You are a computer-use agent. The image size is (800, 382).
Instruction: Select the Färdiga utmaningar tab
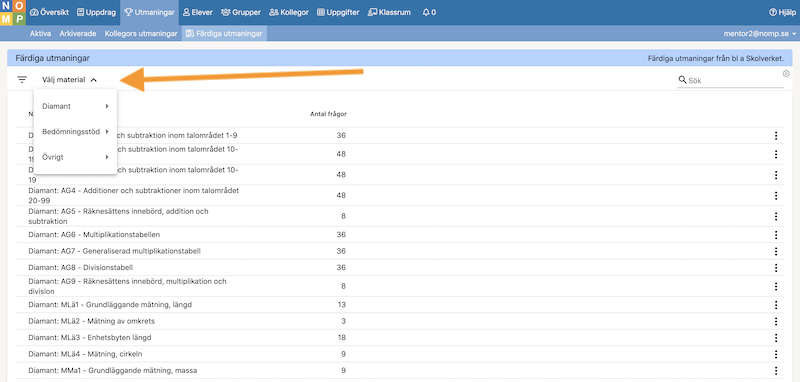pos(224,34)
